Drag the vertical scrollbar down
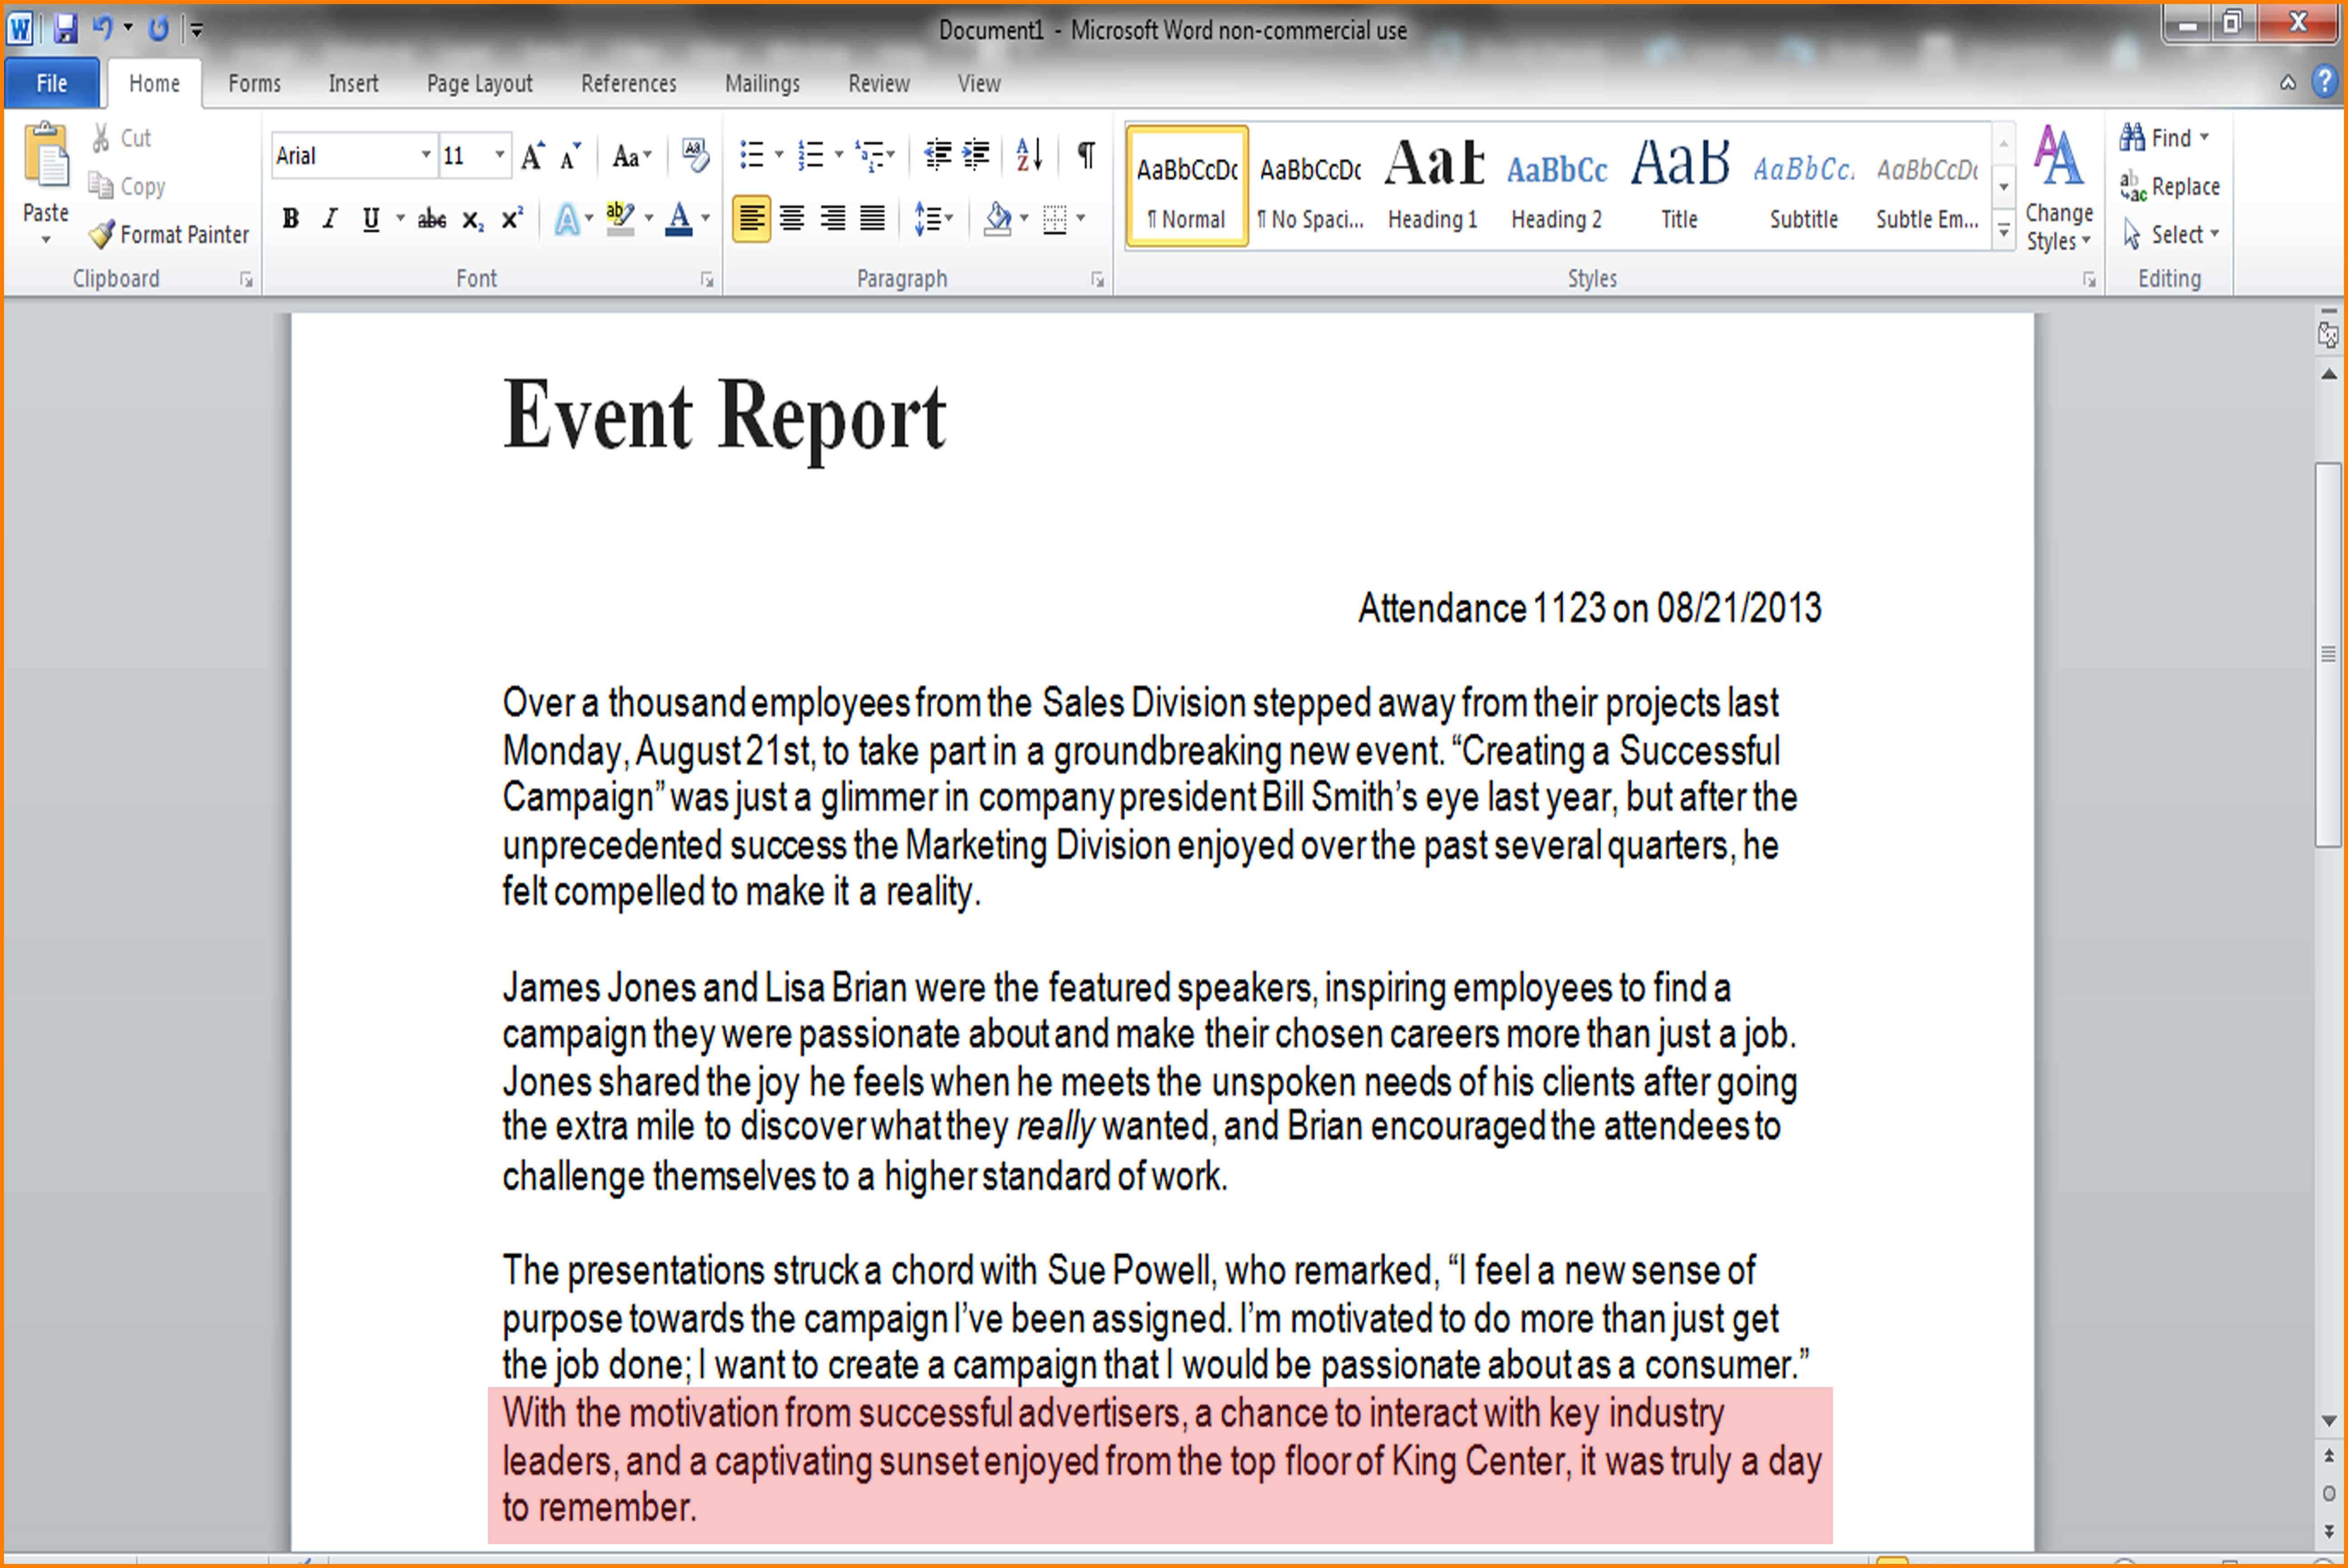Screen dimensions: 2348x1568 (2325, 543)
